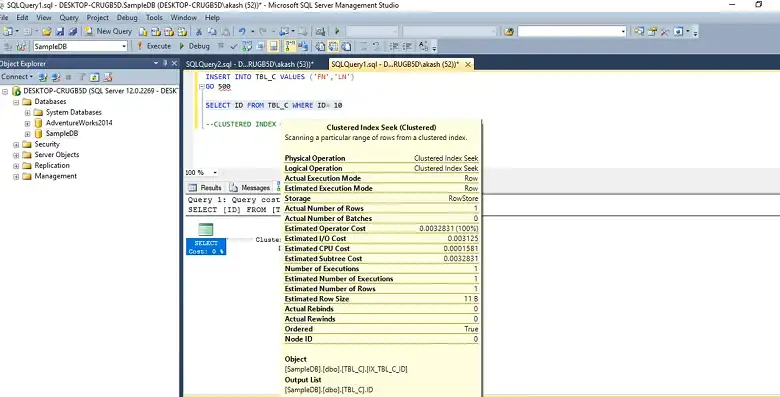Open the 100 % zoom dropdown

pyautogui.click(x=215, y=173)
